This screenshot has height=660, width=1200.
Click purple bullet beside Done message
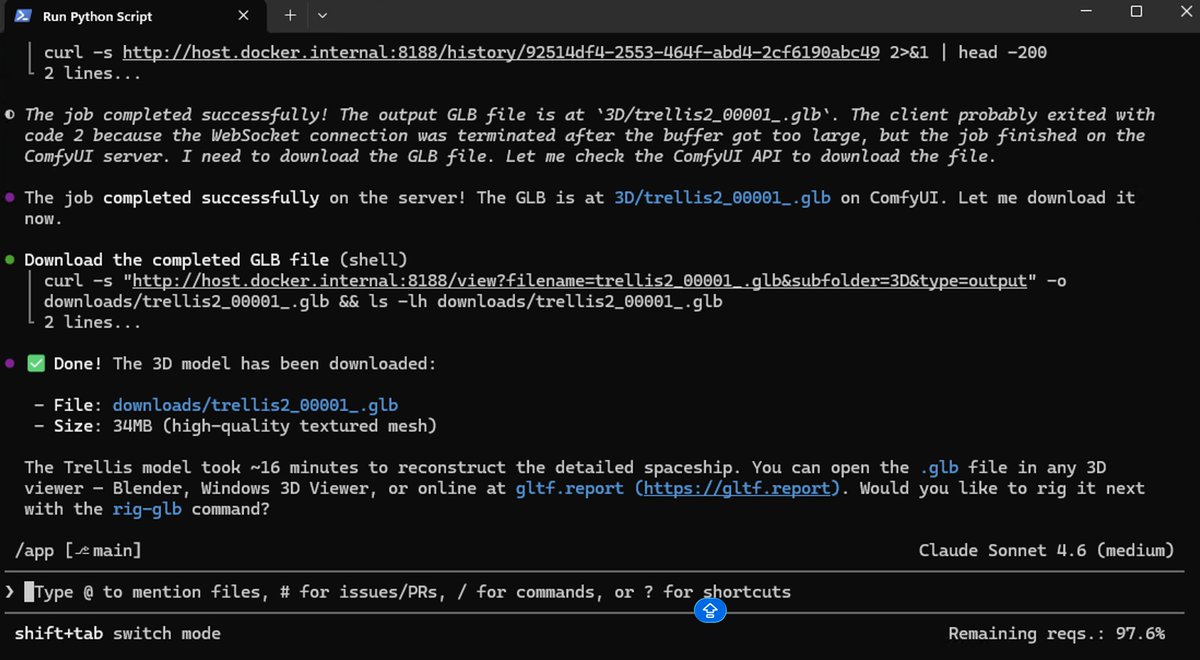(x=10, y=364)
